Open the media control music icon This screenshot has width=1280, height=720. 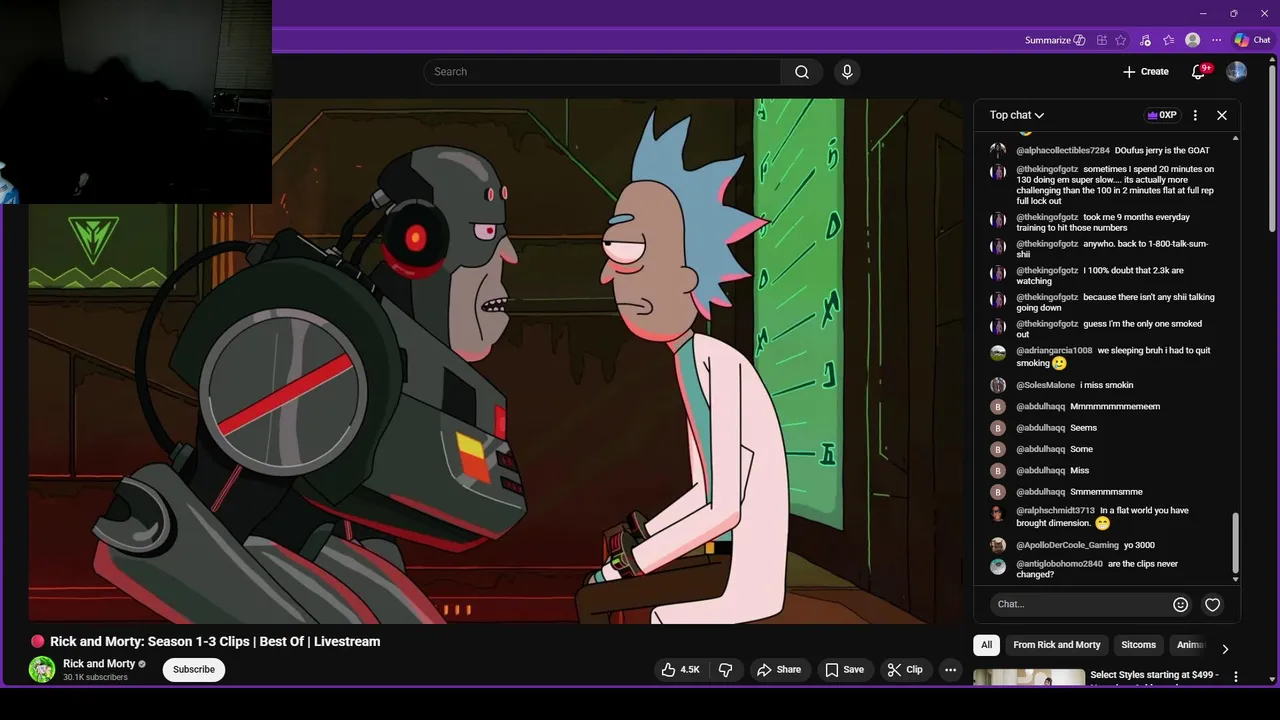1145,40
